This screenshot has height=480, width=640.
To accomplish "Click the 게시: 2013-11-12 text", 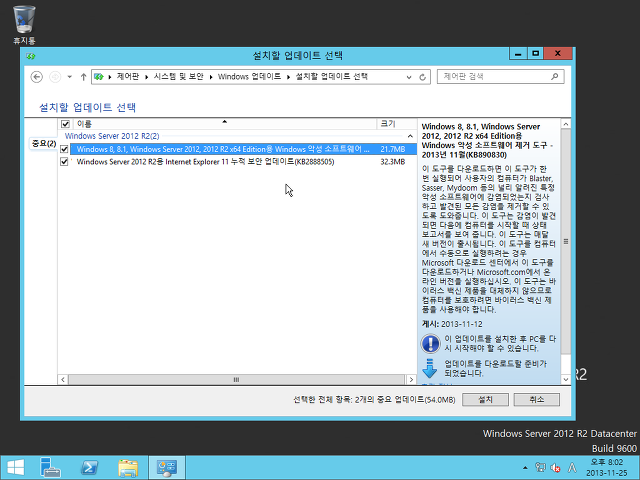I will (452, 324).
